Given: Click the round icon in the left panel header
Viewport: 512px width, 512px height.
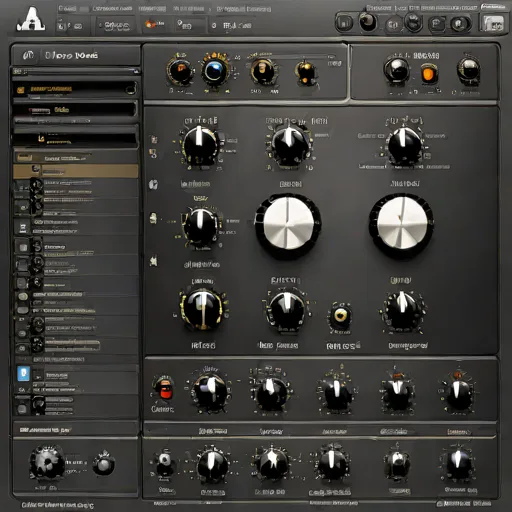Looking at the screenshot, I should [x=28, y=55].
